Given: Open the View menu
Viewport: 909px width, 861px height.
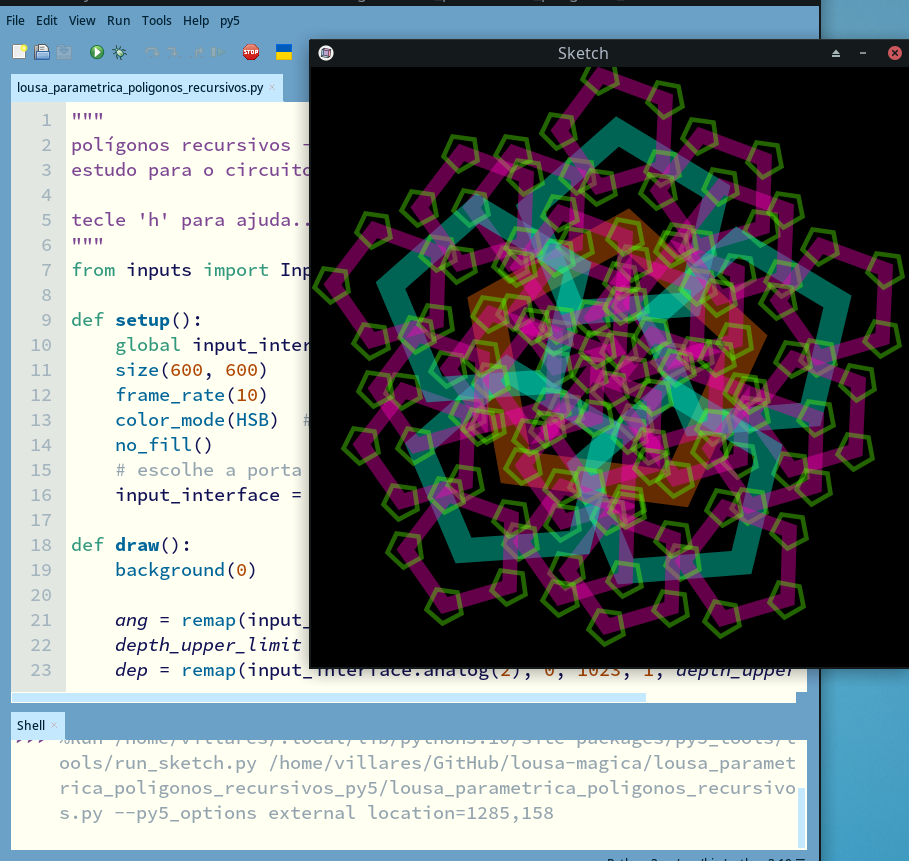Looking at the screenshot, I should click(81, 20).
